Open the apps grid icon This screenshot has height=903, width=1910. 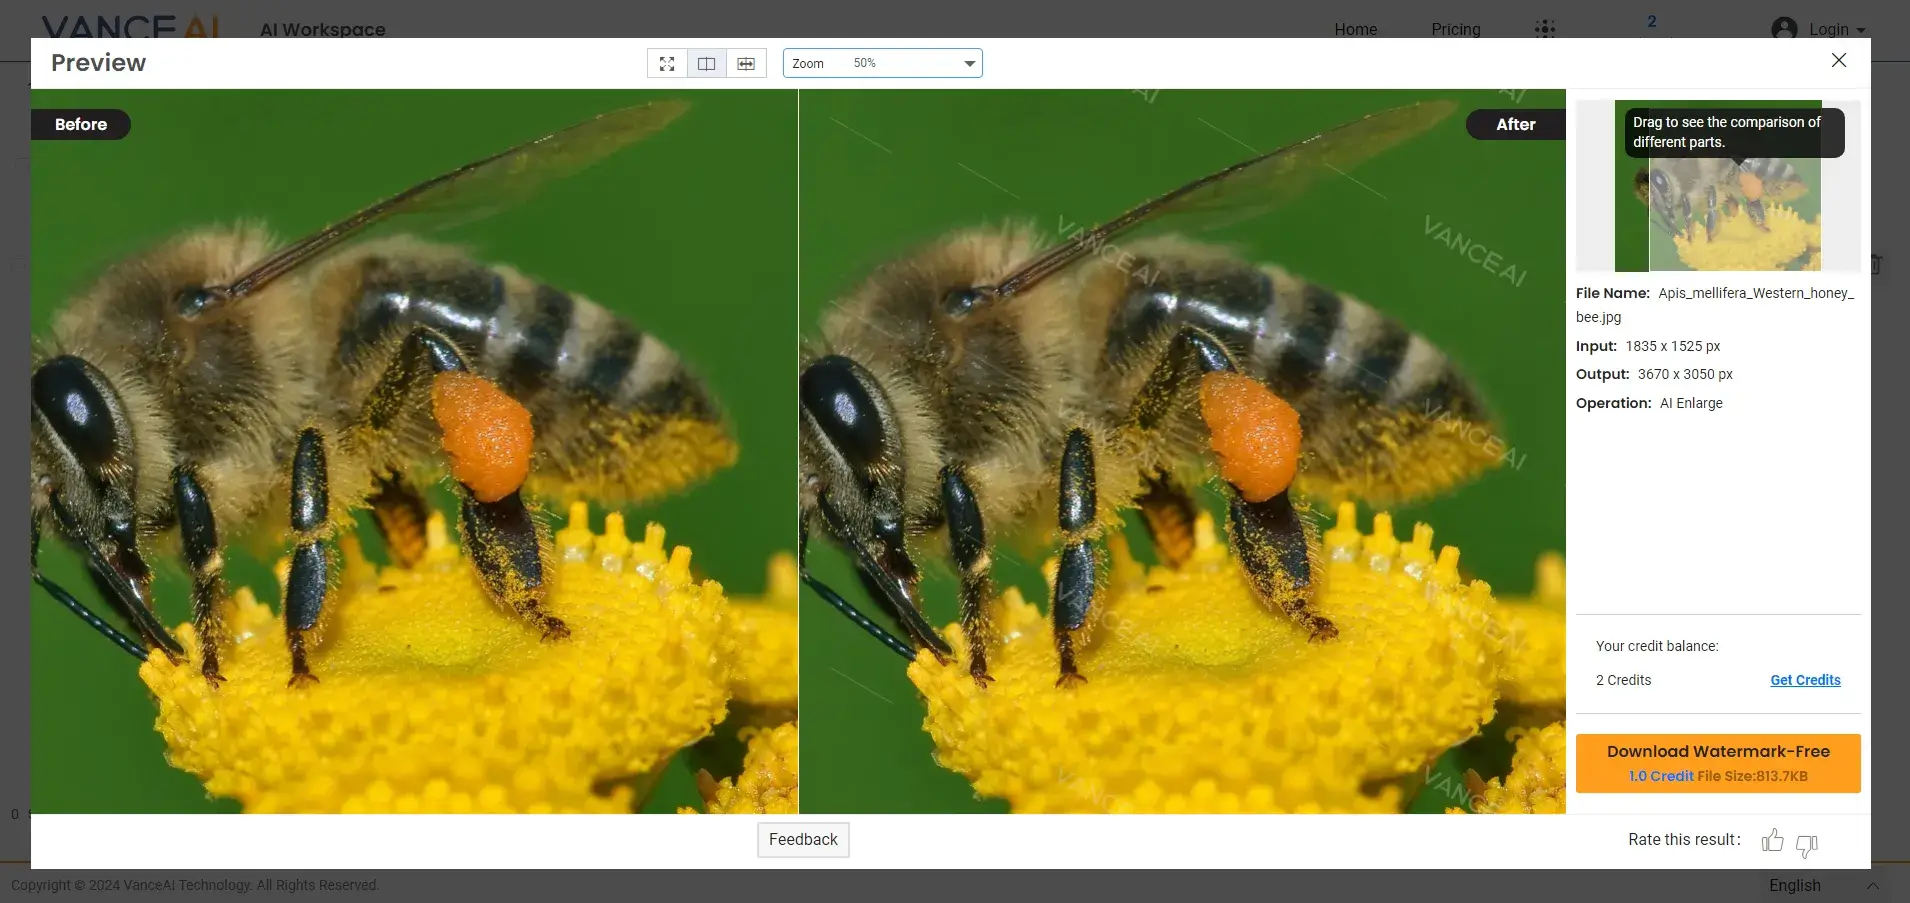[1545, 28]
